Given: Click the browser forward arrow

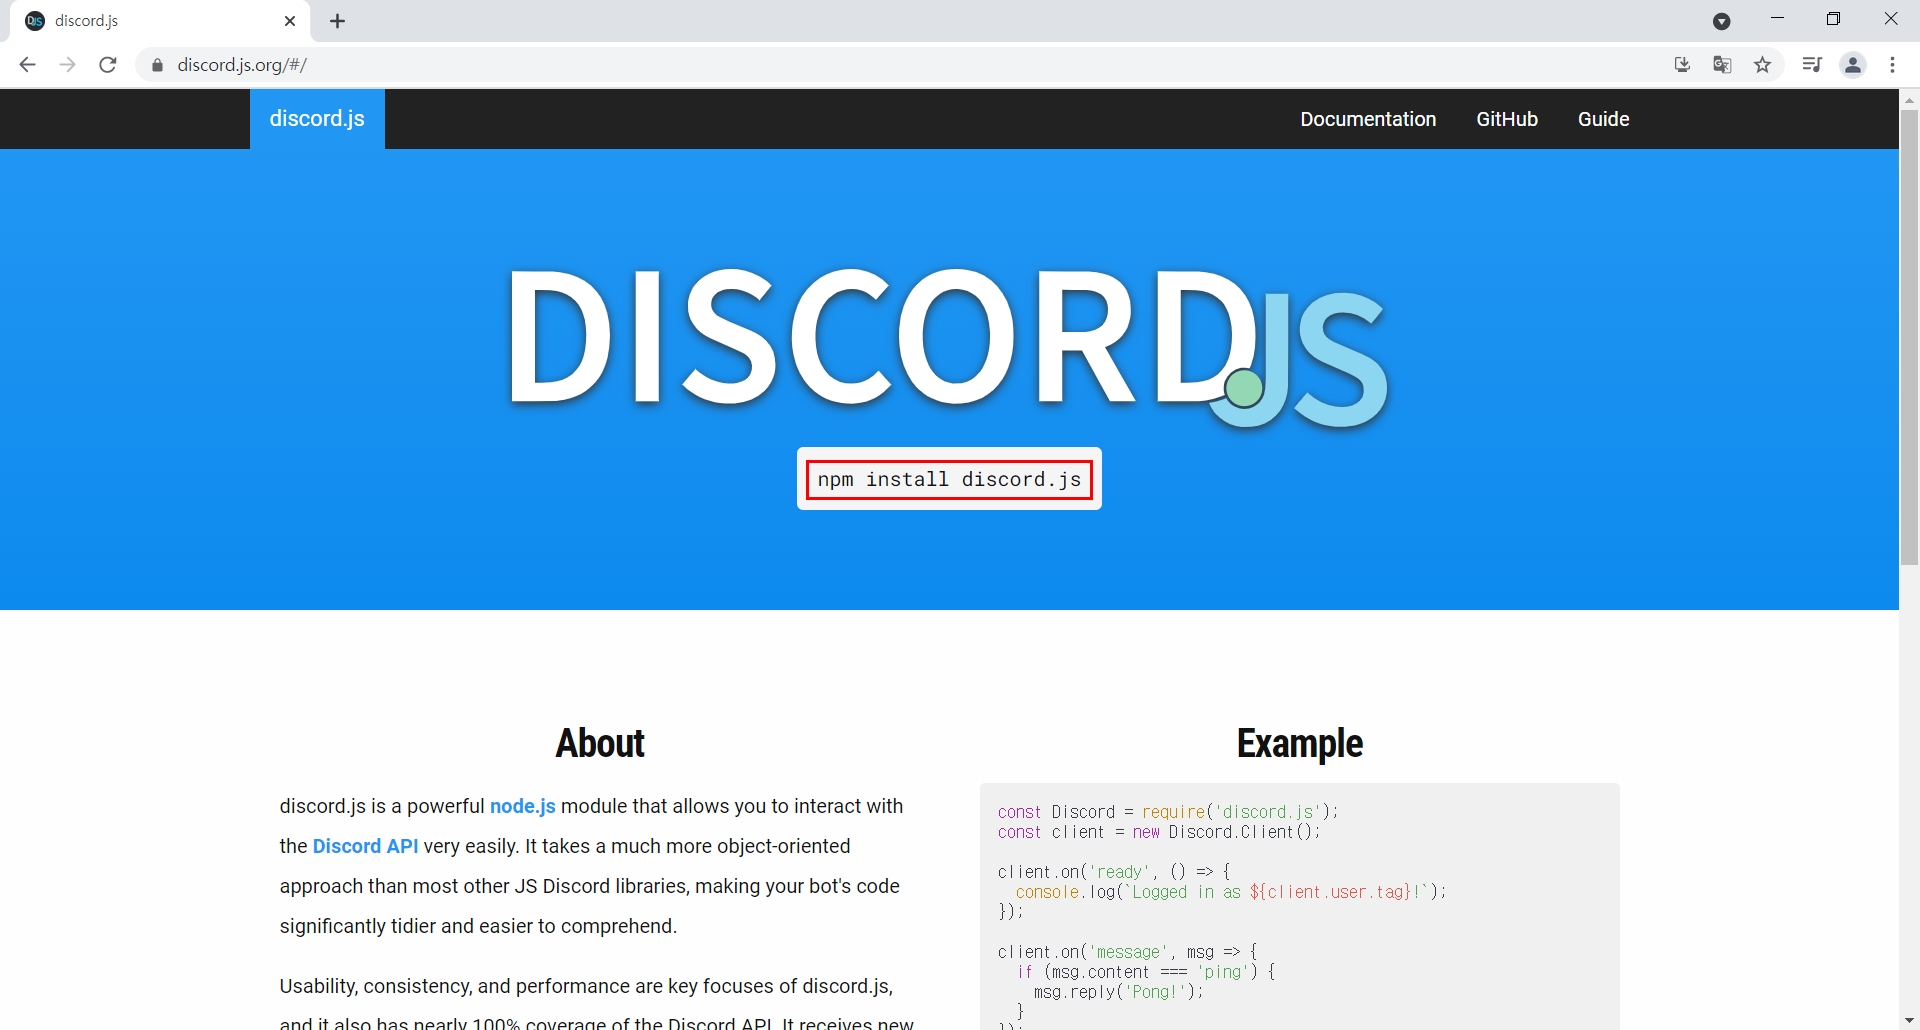Looking at the screenshot, I should [67, 65].
